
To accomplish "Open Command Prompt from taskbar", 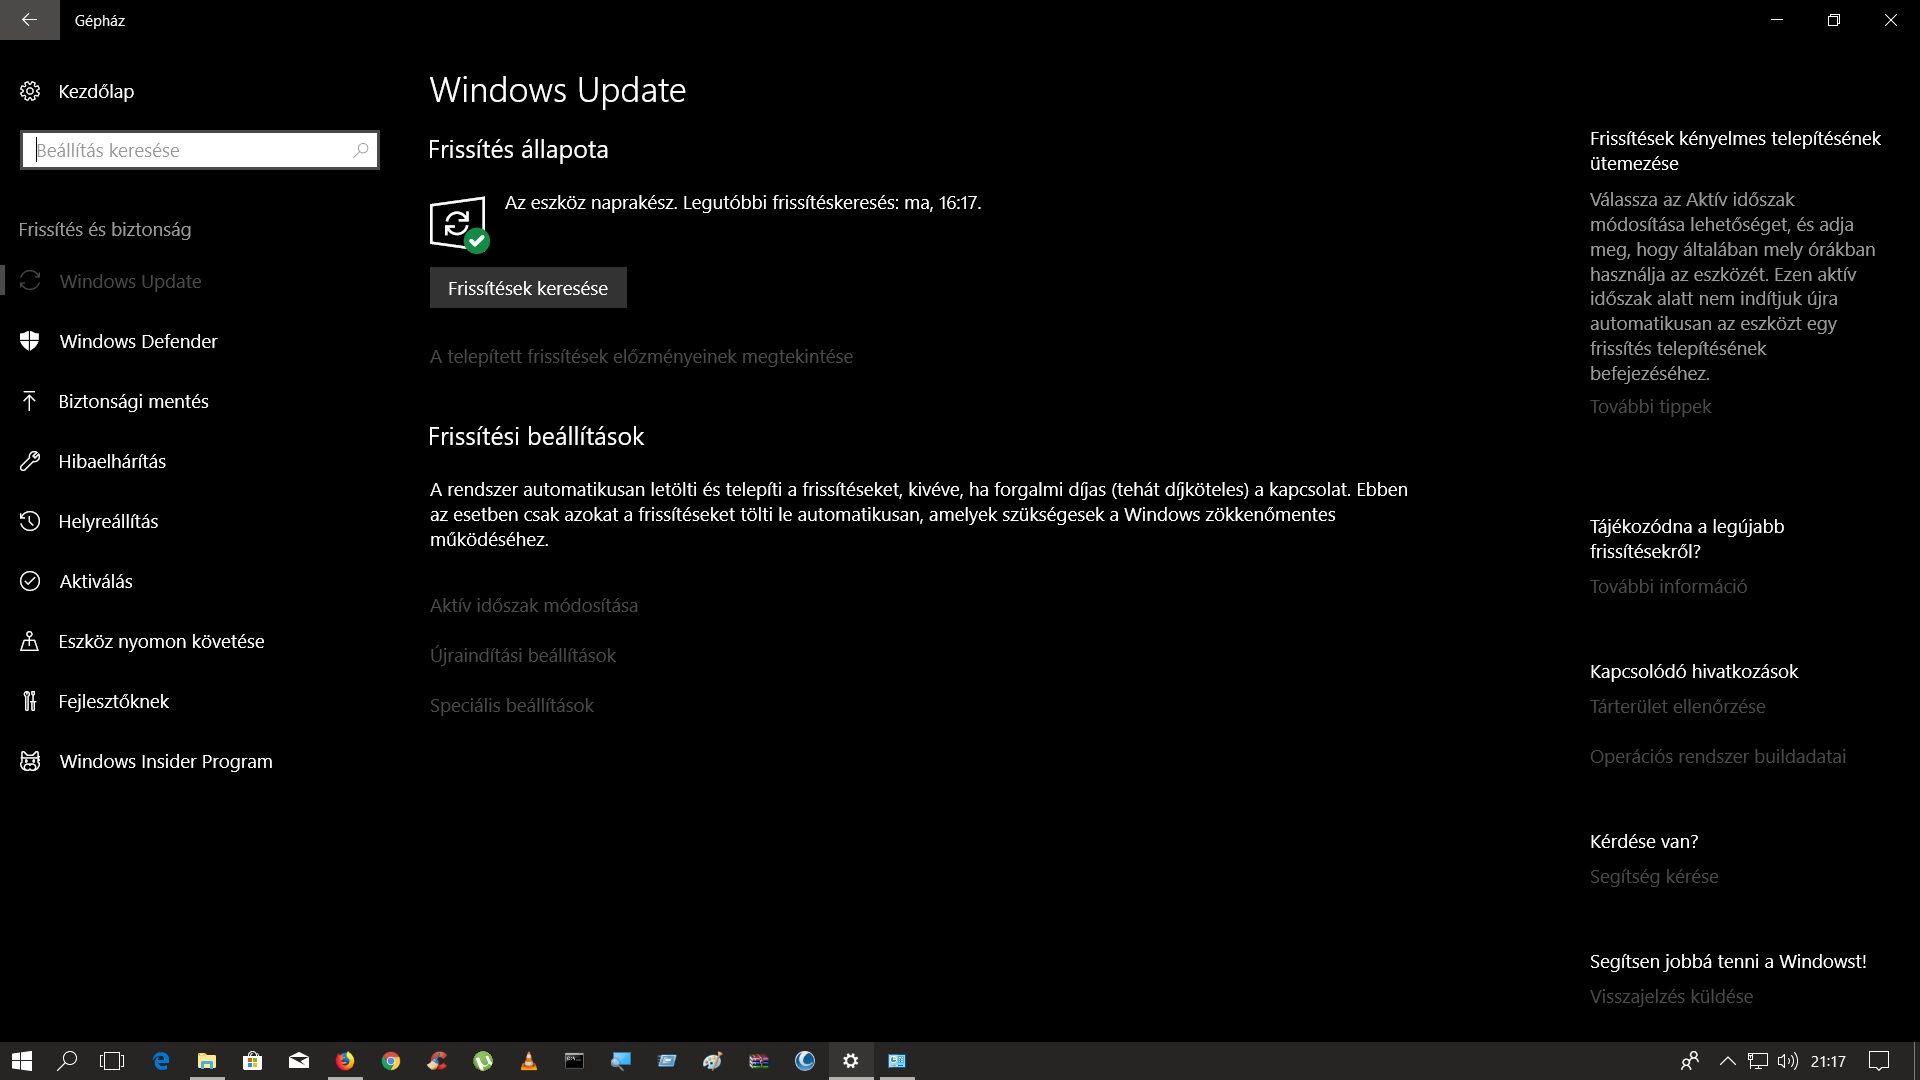I will (575, 1061).
